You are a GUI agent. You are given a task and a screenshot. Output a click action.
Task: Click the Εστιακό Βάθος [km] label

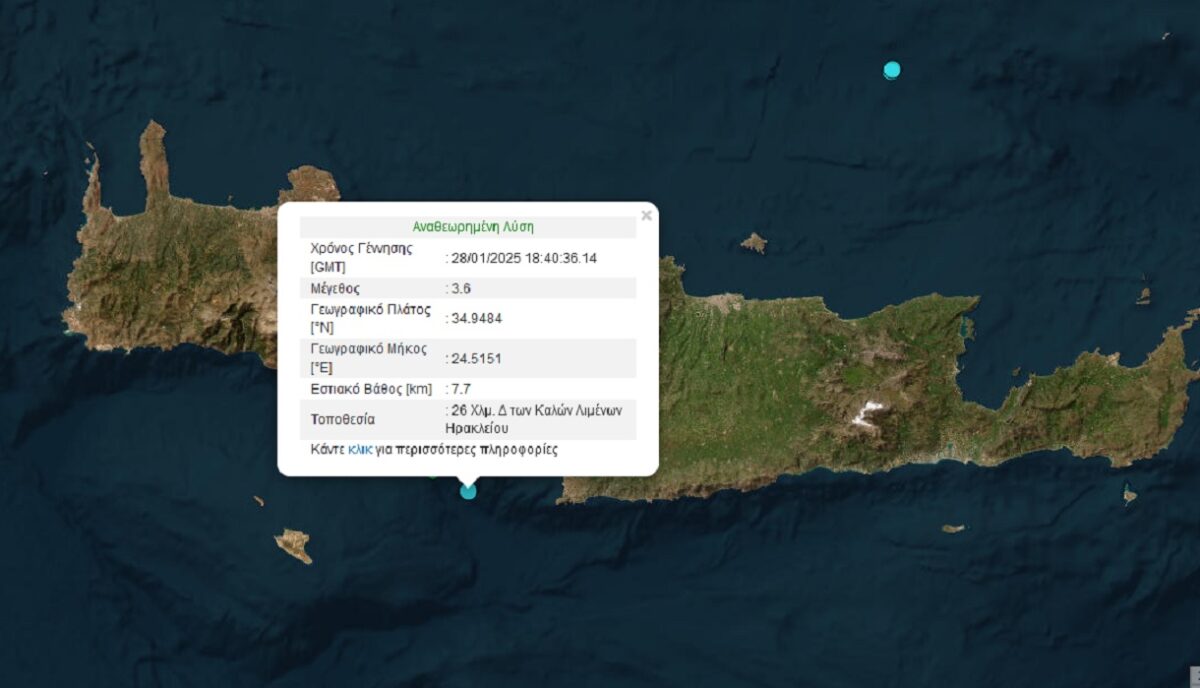click(x=371, y=388)
